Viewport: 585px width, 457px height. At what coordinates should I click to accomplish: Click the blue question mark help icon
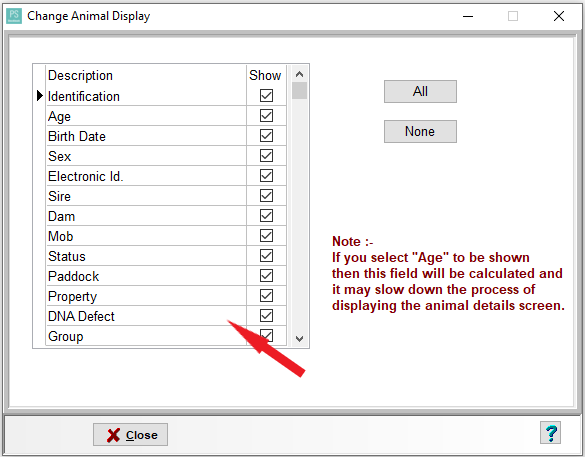[x=550, y=433]
